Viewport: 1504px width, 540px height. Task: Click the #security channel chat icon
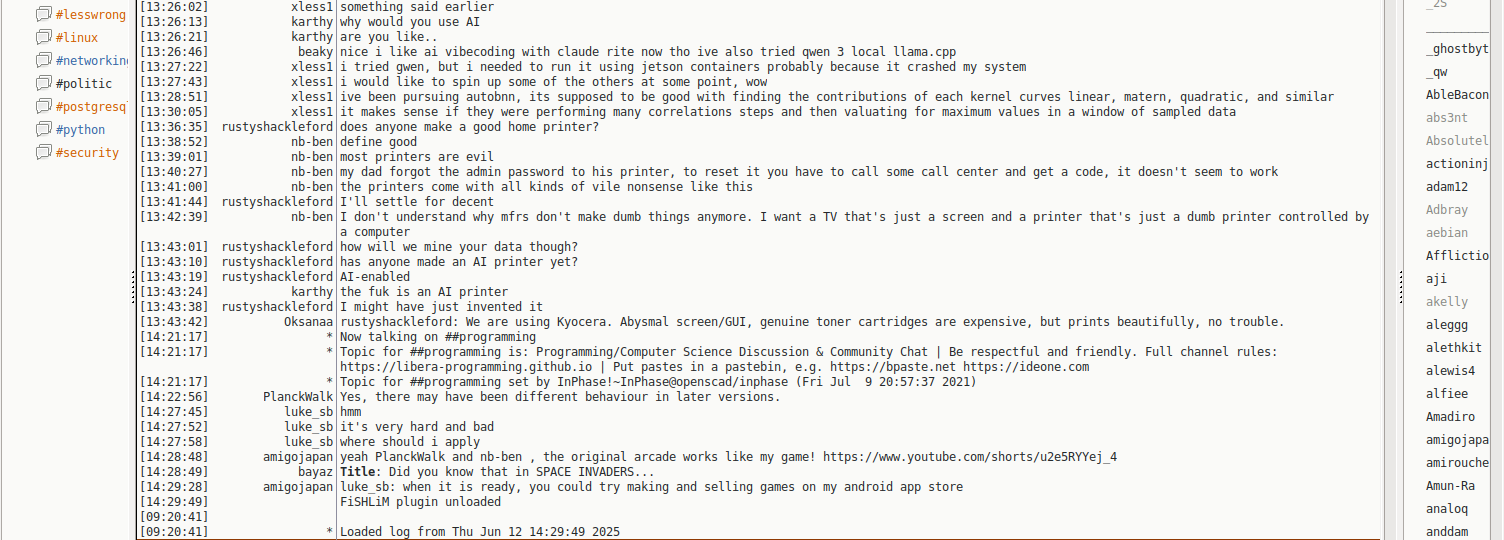point(43,153)
